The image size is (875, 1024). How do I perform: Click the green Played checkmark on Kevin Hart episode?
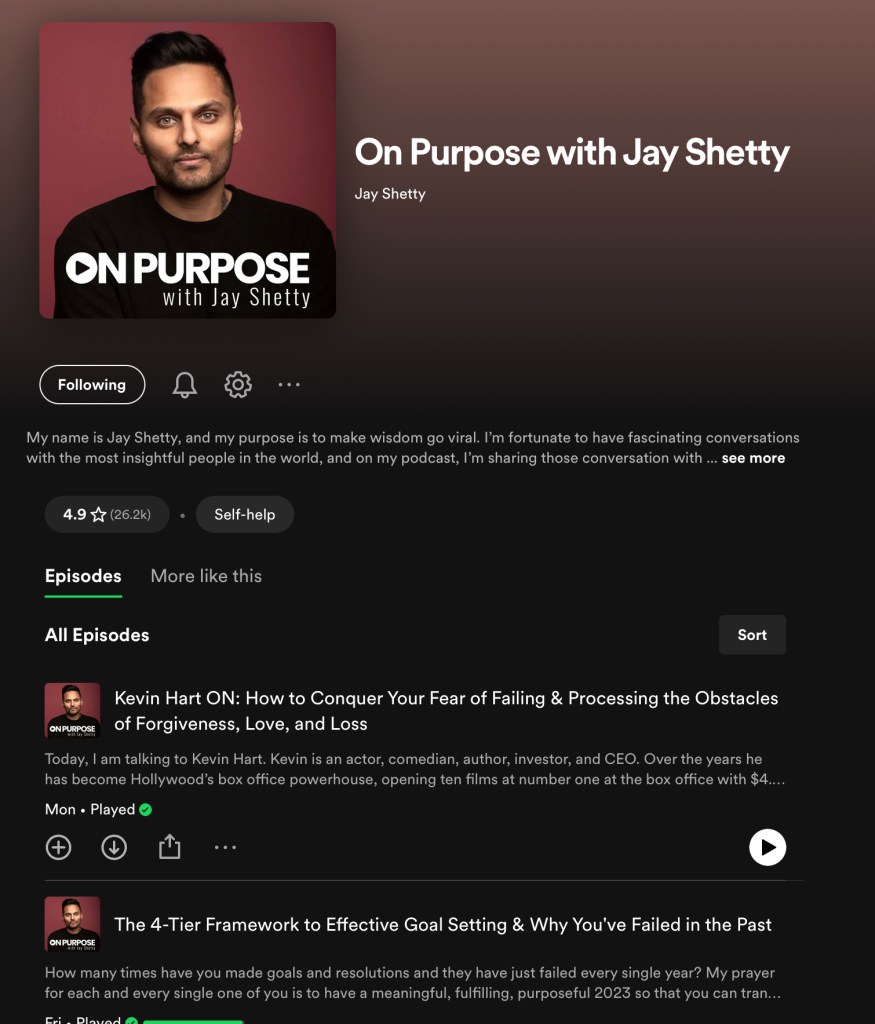point(146,810)
